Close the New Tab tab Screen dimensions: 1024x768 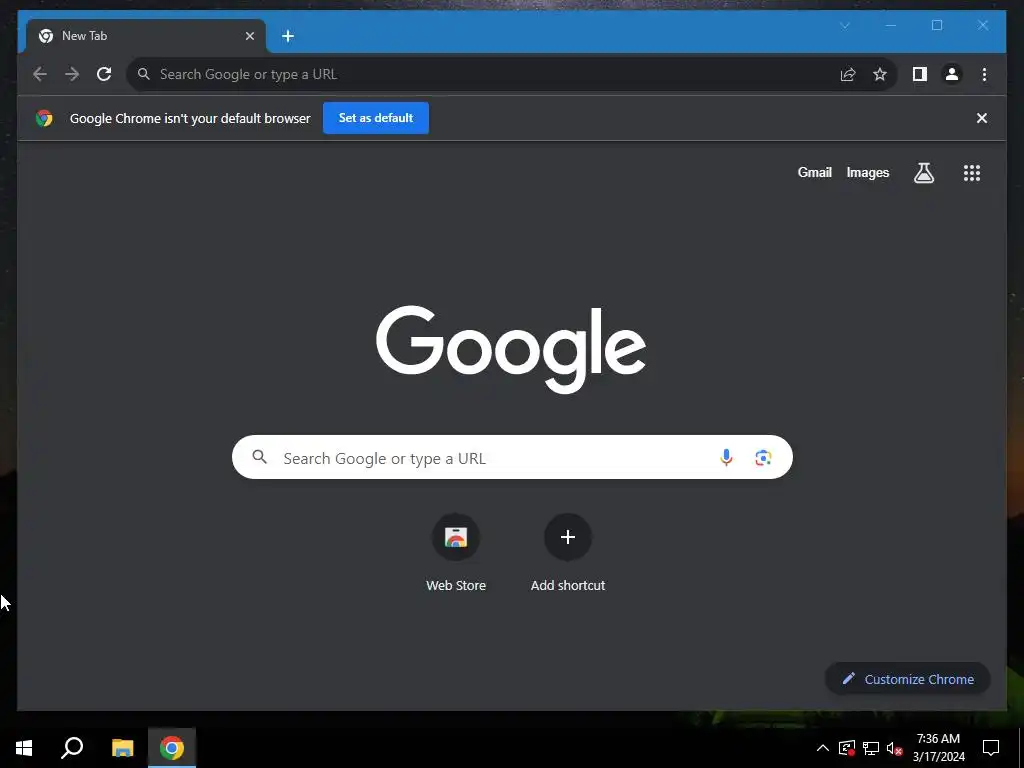coord(249,36)
